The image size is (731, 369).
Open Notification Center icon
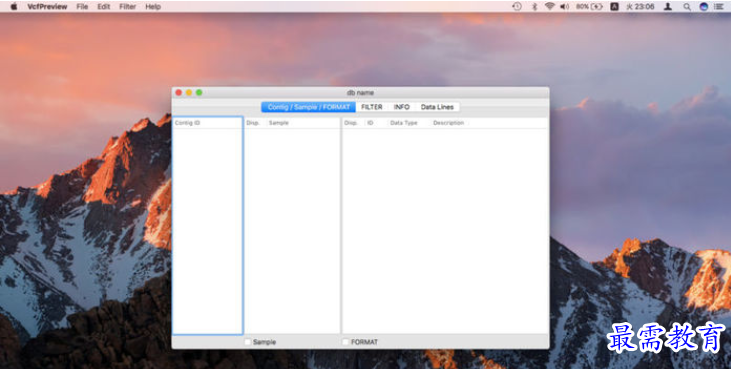[719, 7]
